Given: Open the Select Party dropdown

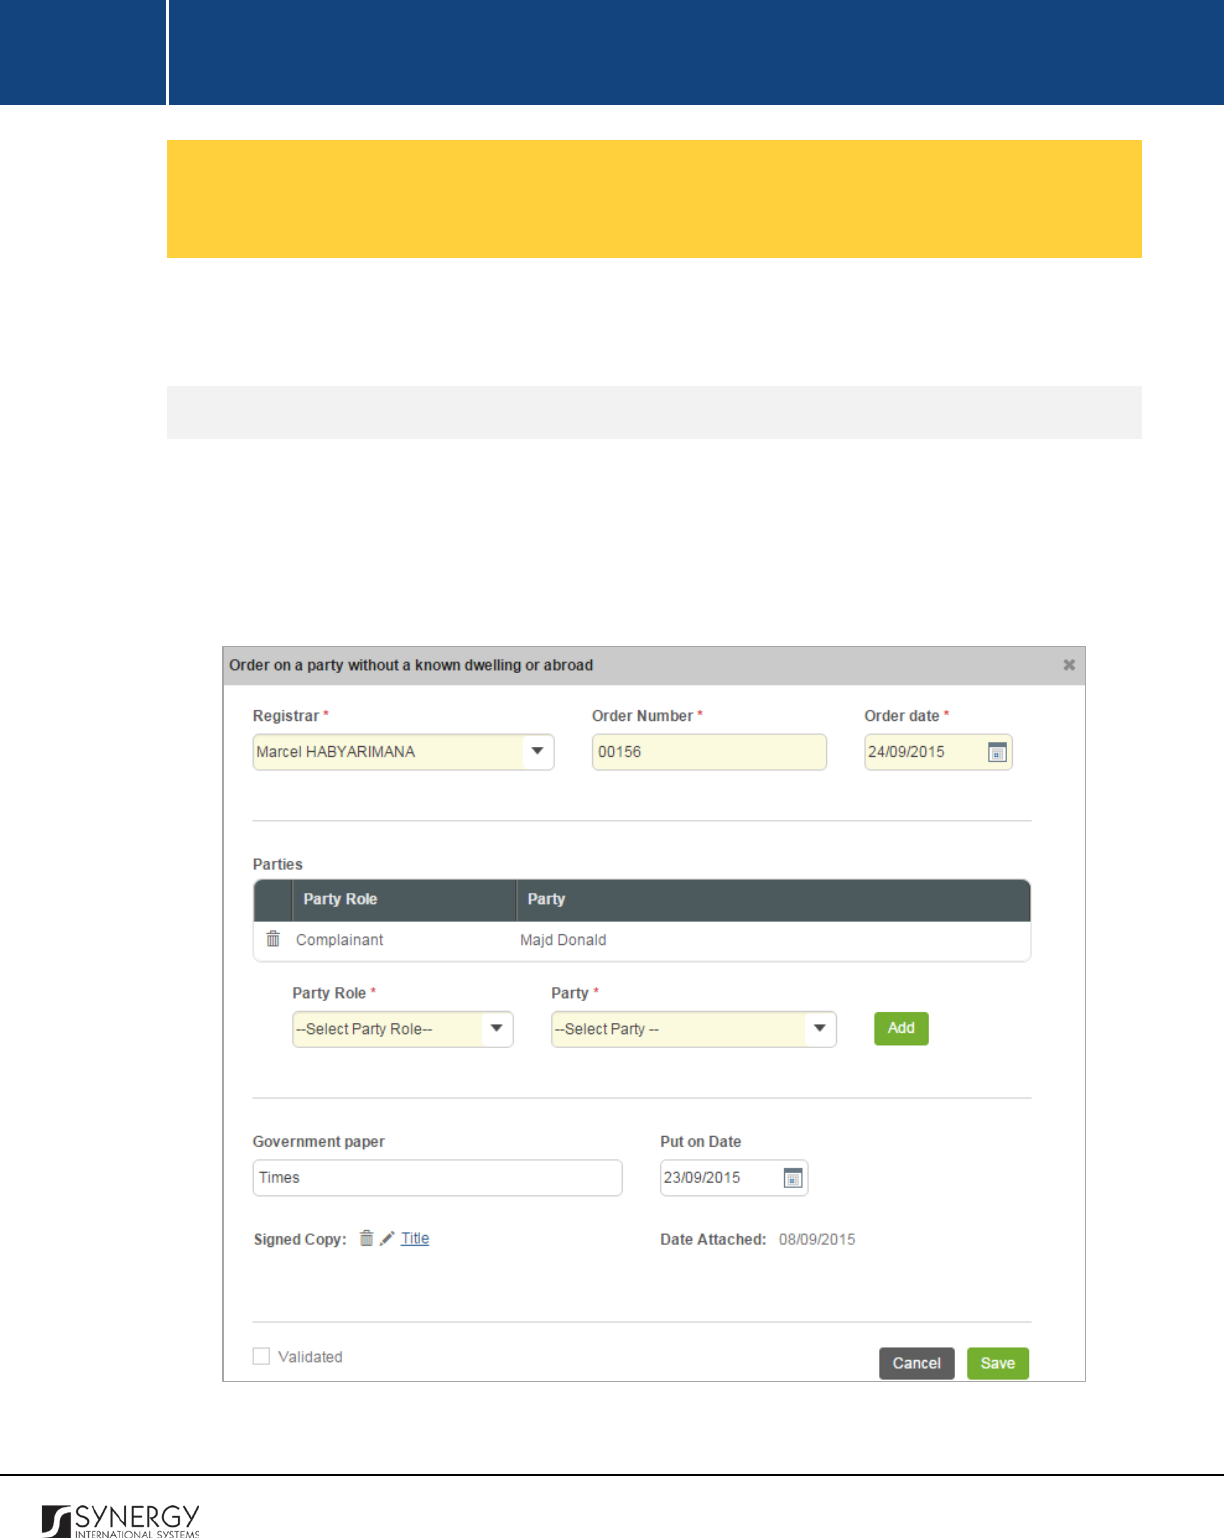Looking at the screenshot, I should pos(694,1029).
